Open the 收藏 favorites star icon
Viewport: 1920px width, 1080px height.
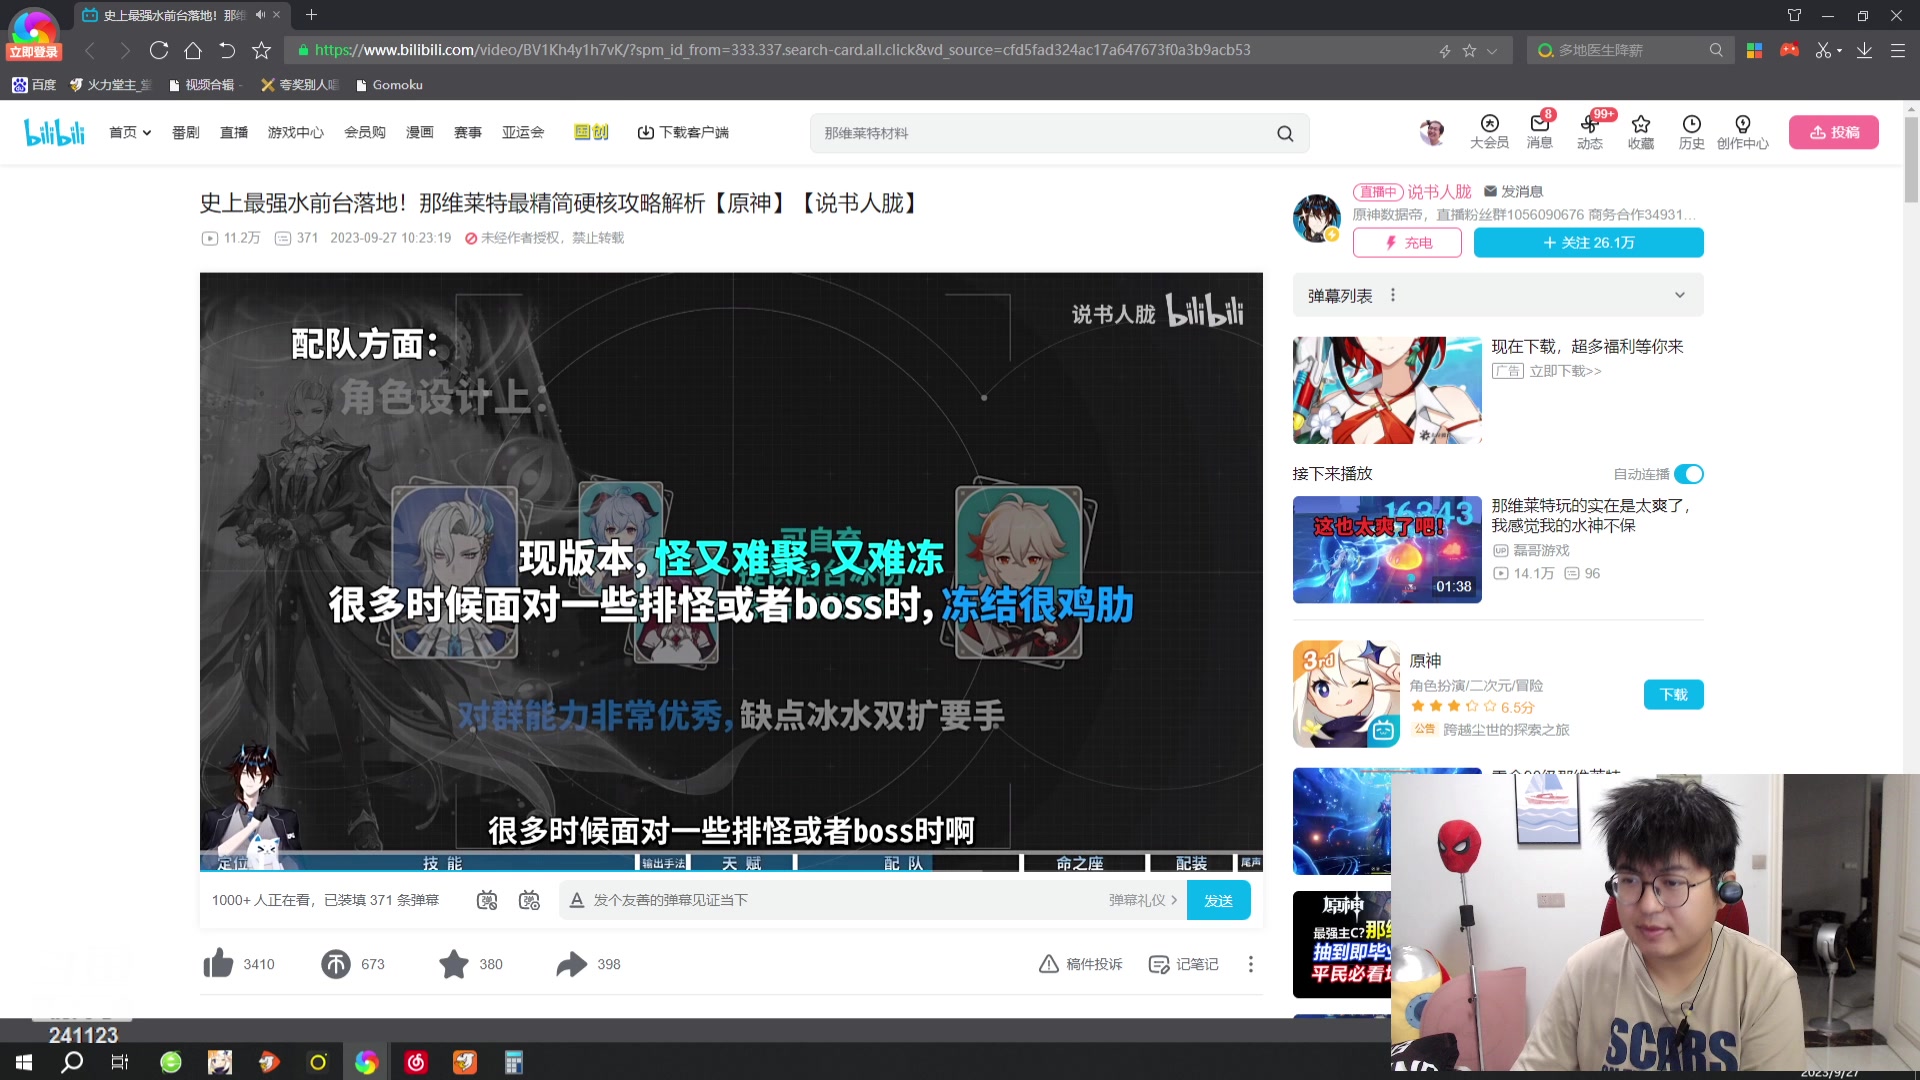[1640, 131]
